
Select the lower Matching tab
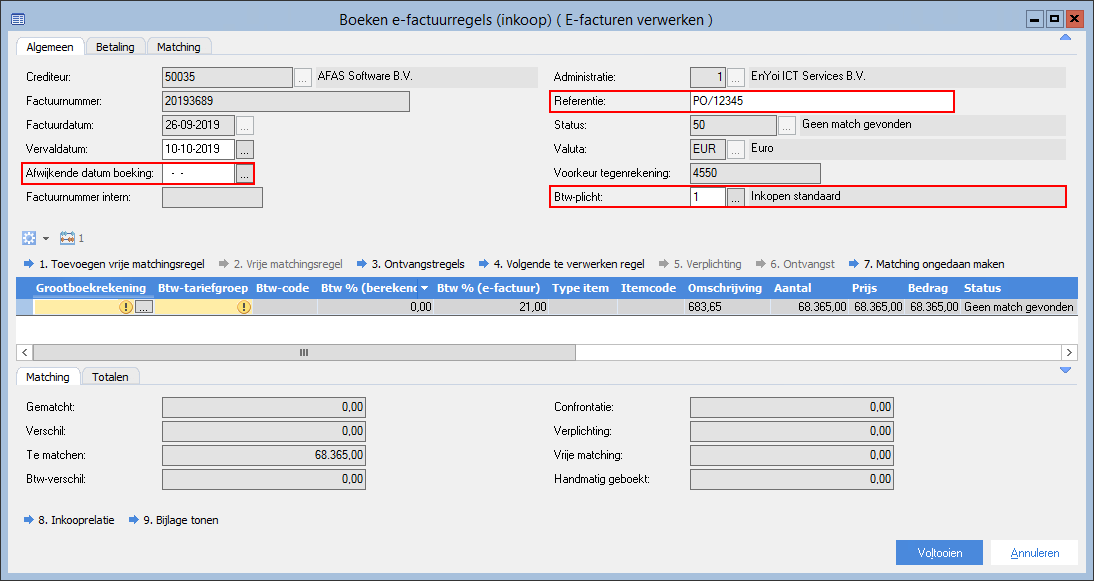click(47, 377)
